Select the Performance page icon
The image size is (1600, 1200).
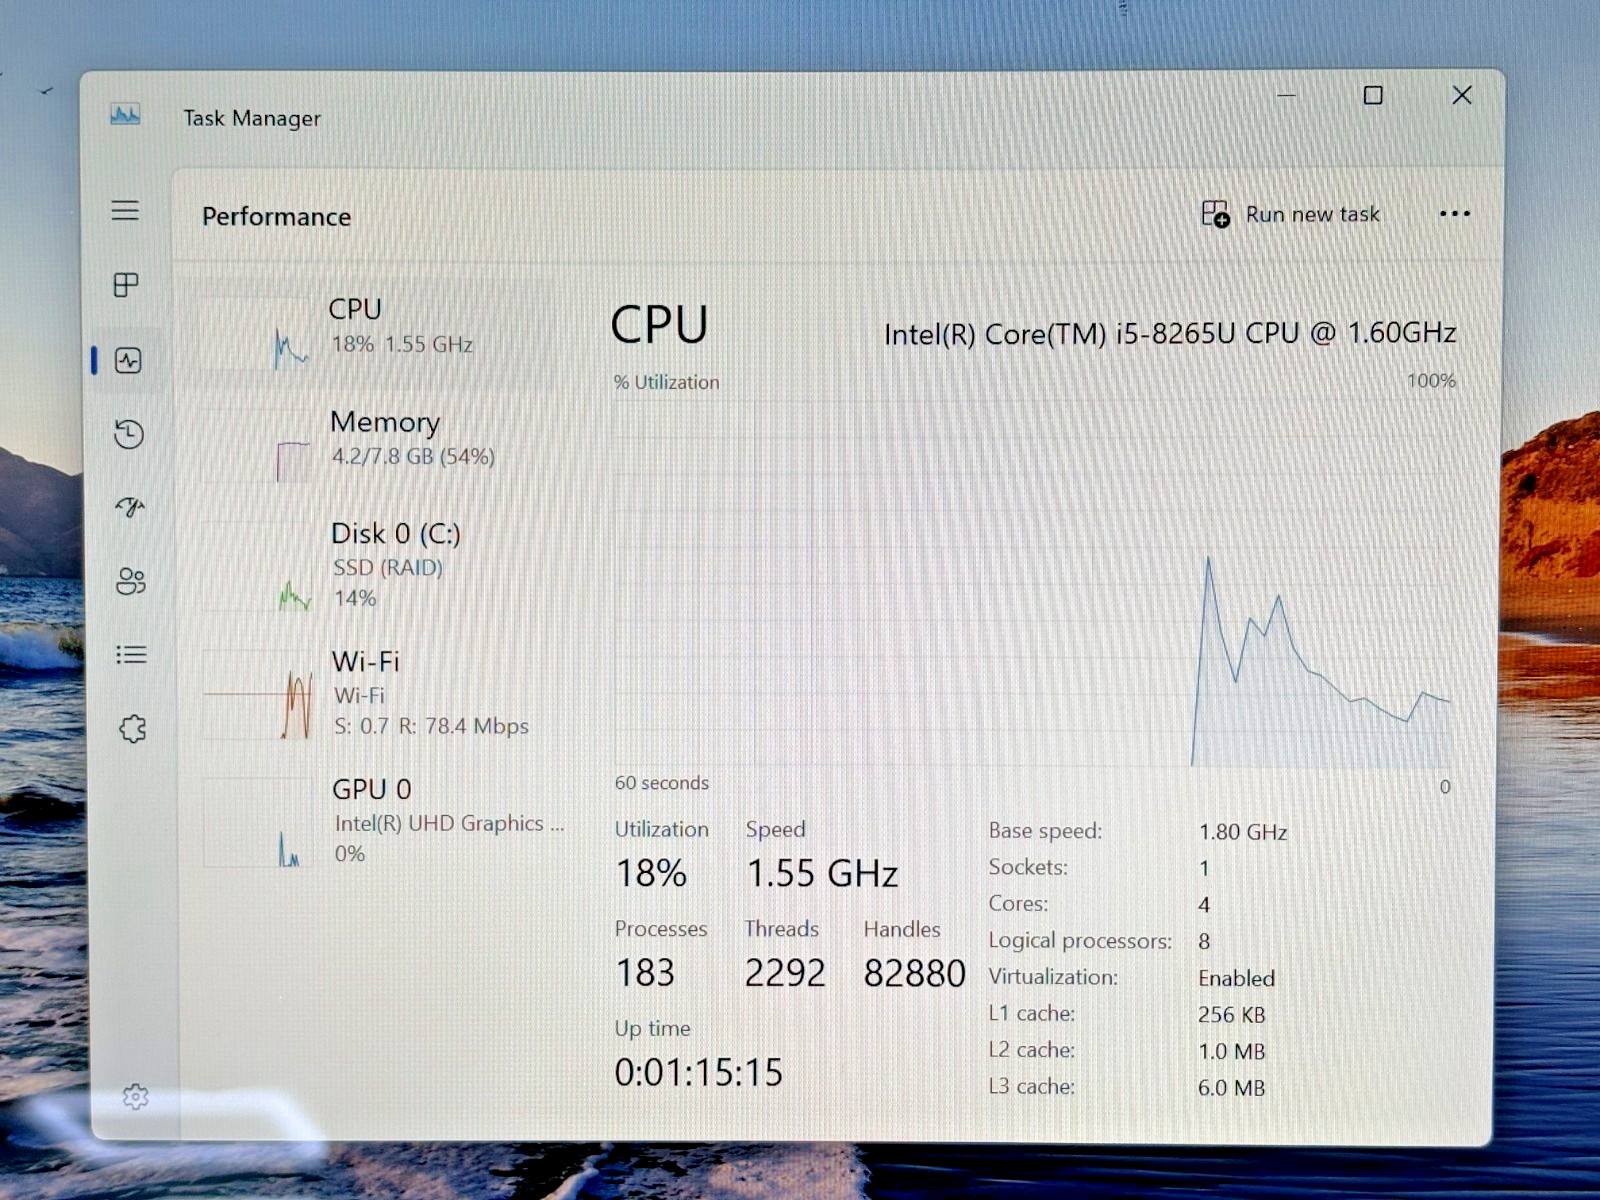128,360
